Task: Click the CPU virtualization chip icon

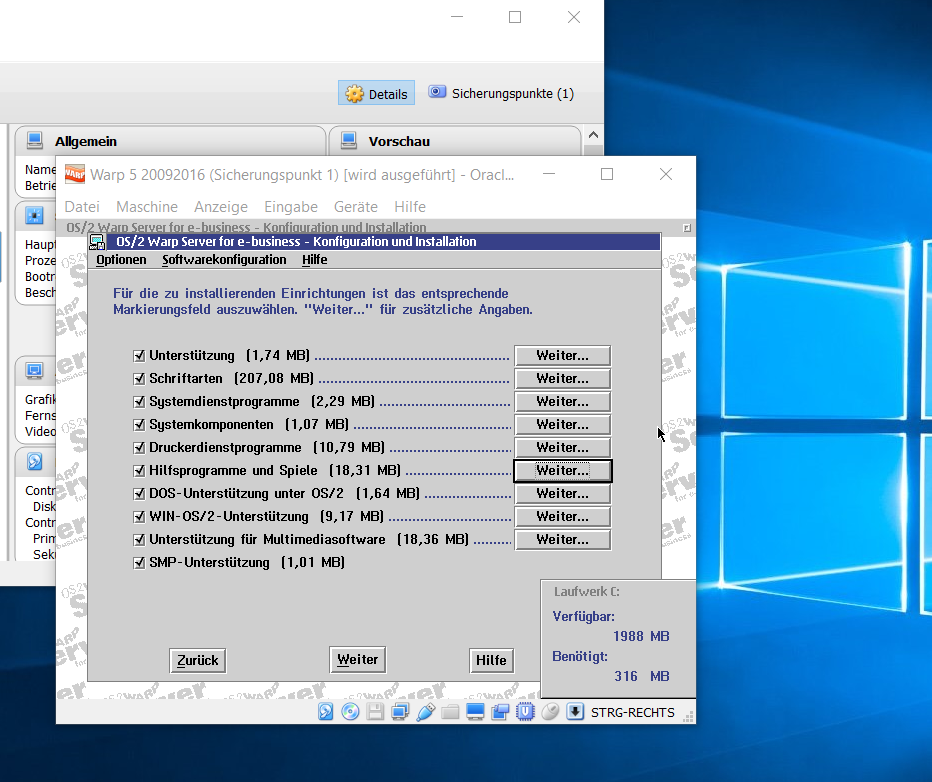Action: pos(525,711)
